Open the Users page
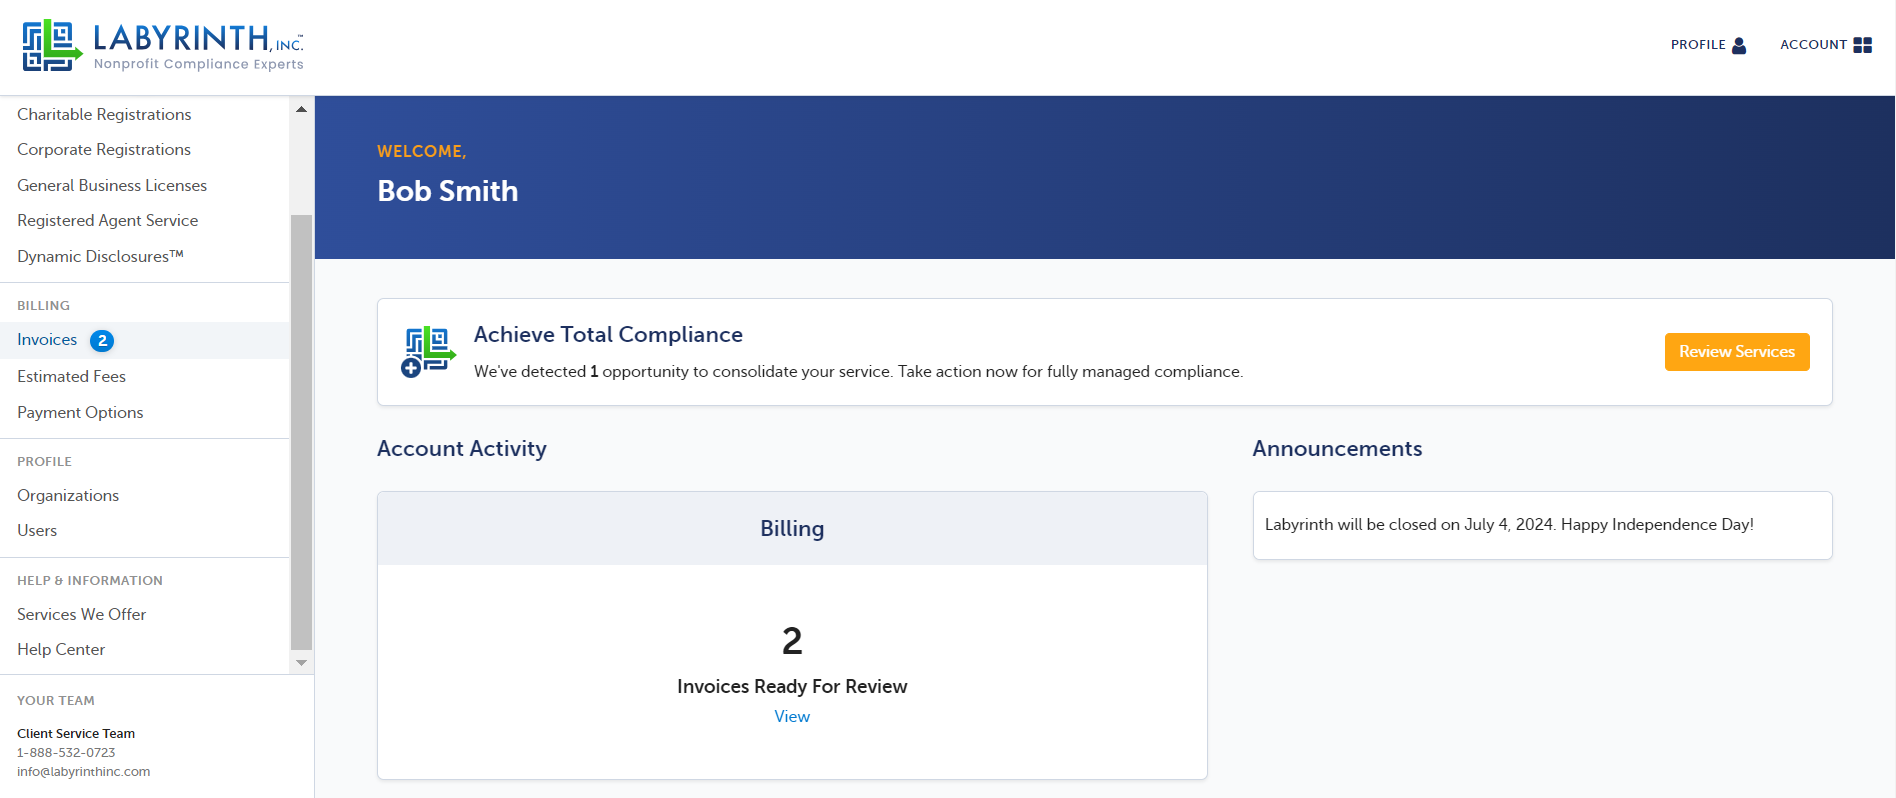1896x798 pixels. click(x=37, y=530)
